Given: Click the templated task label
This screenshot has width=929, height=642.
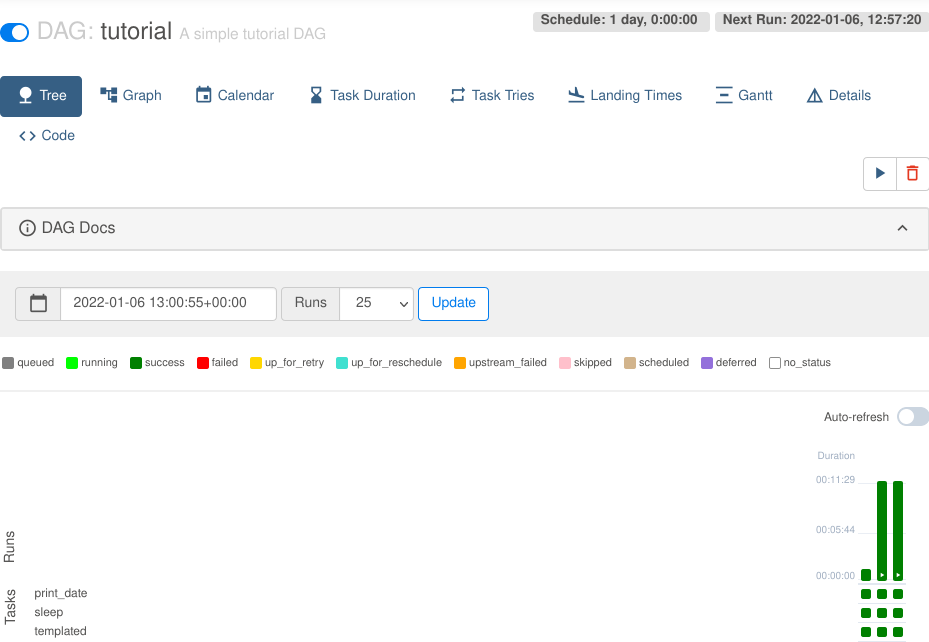Looking at the screenshot, I should tap(60, 631).
